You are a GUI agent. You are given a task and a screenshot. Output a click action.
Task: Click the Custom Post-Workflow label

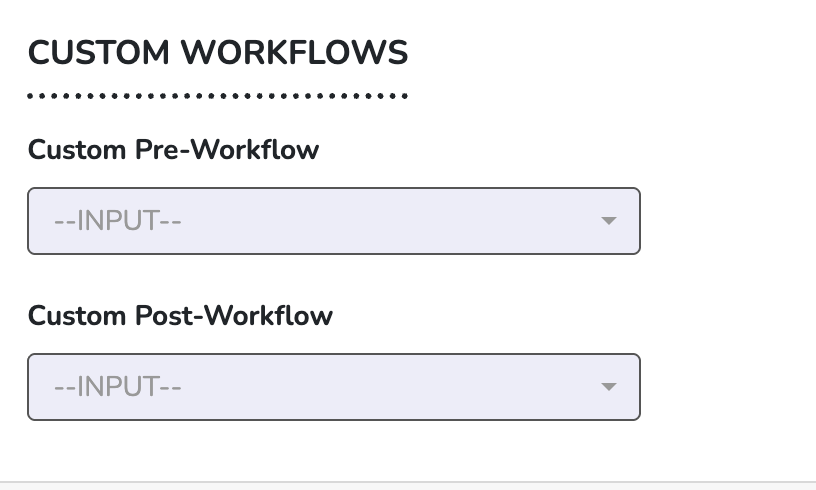(180, 316)
